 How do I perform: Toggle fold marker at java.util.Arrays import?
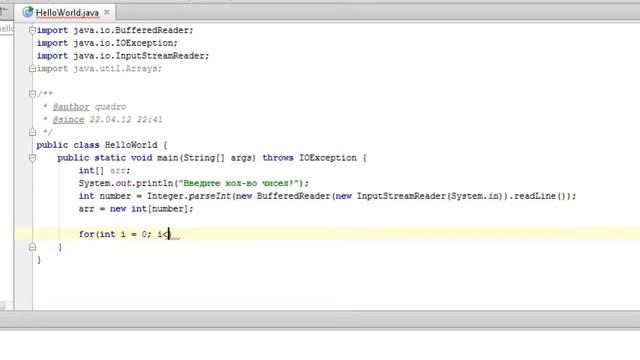click(x=32, y=69)
